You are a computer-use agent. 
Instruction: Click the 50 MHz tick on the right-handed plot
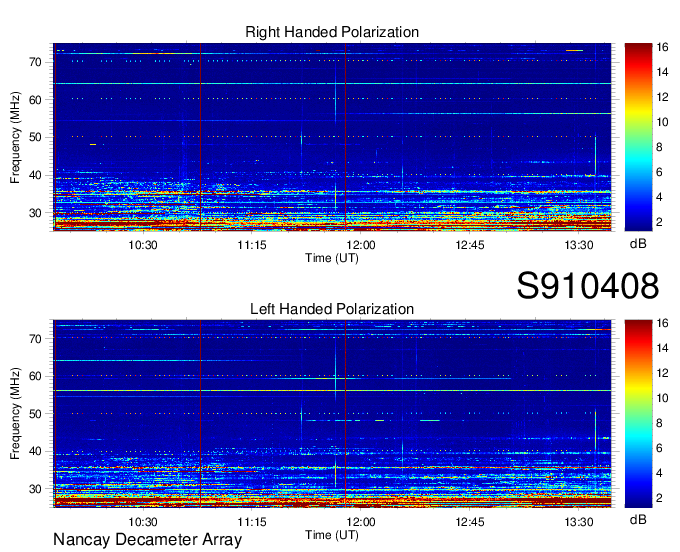coord(36,137)
